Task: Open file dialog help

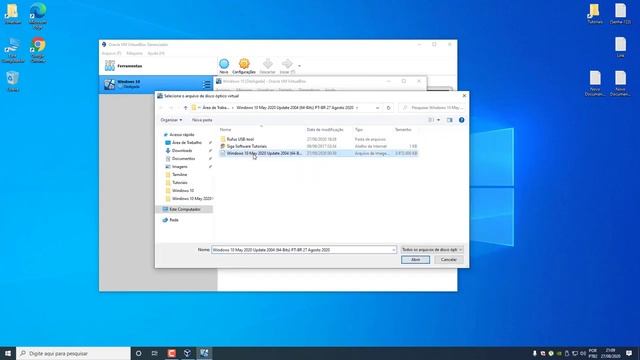Action: tap(462, 120)
